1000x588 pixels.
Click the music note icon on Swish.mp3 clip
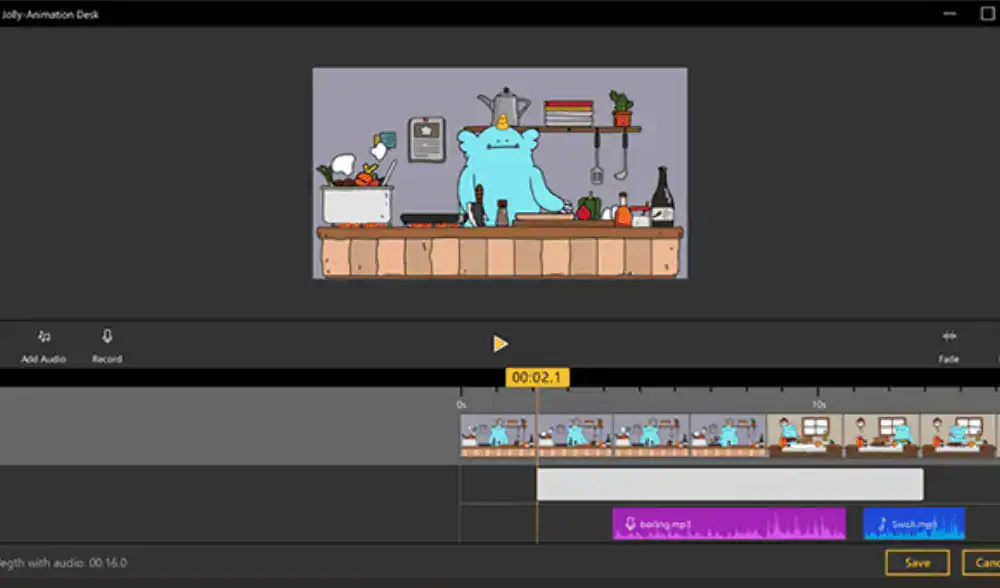882,524
